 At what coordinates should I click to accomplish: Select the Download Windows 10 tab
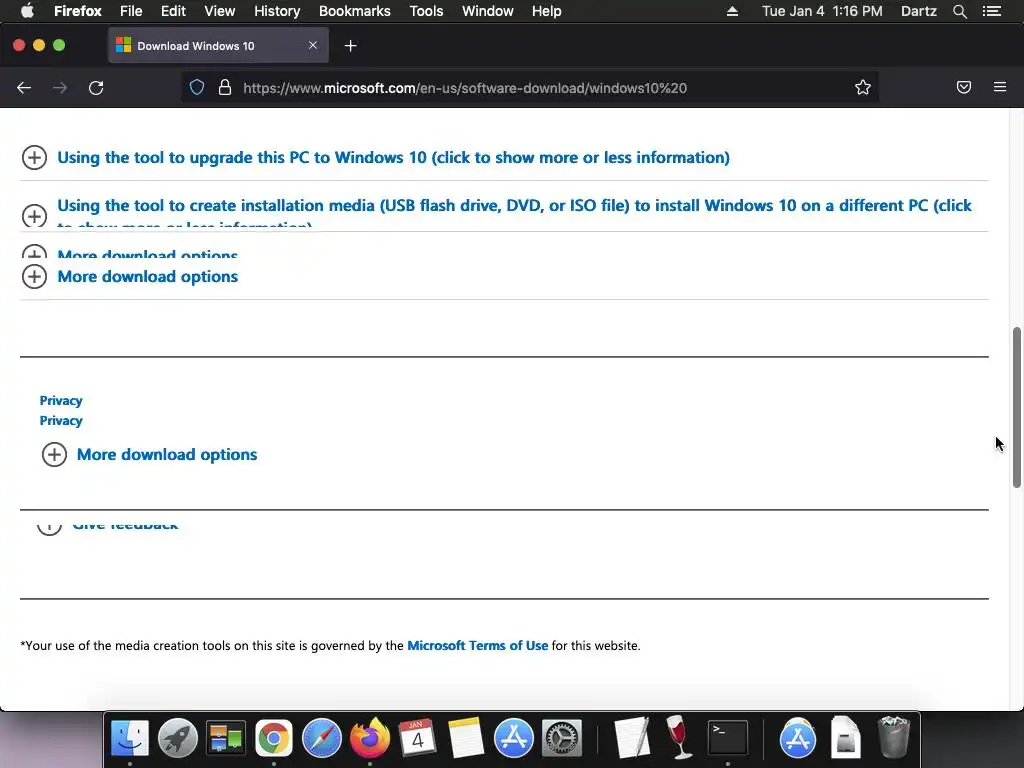point(218,46)
